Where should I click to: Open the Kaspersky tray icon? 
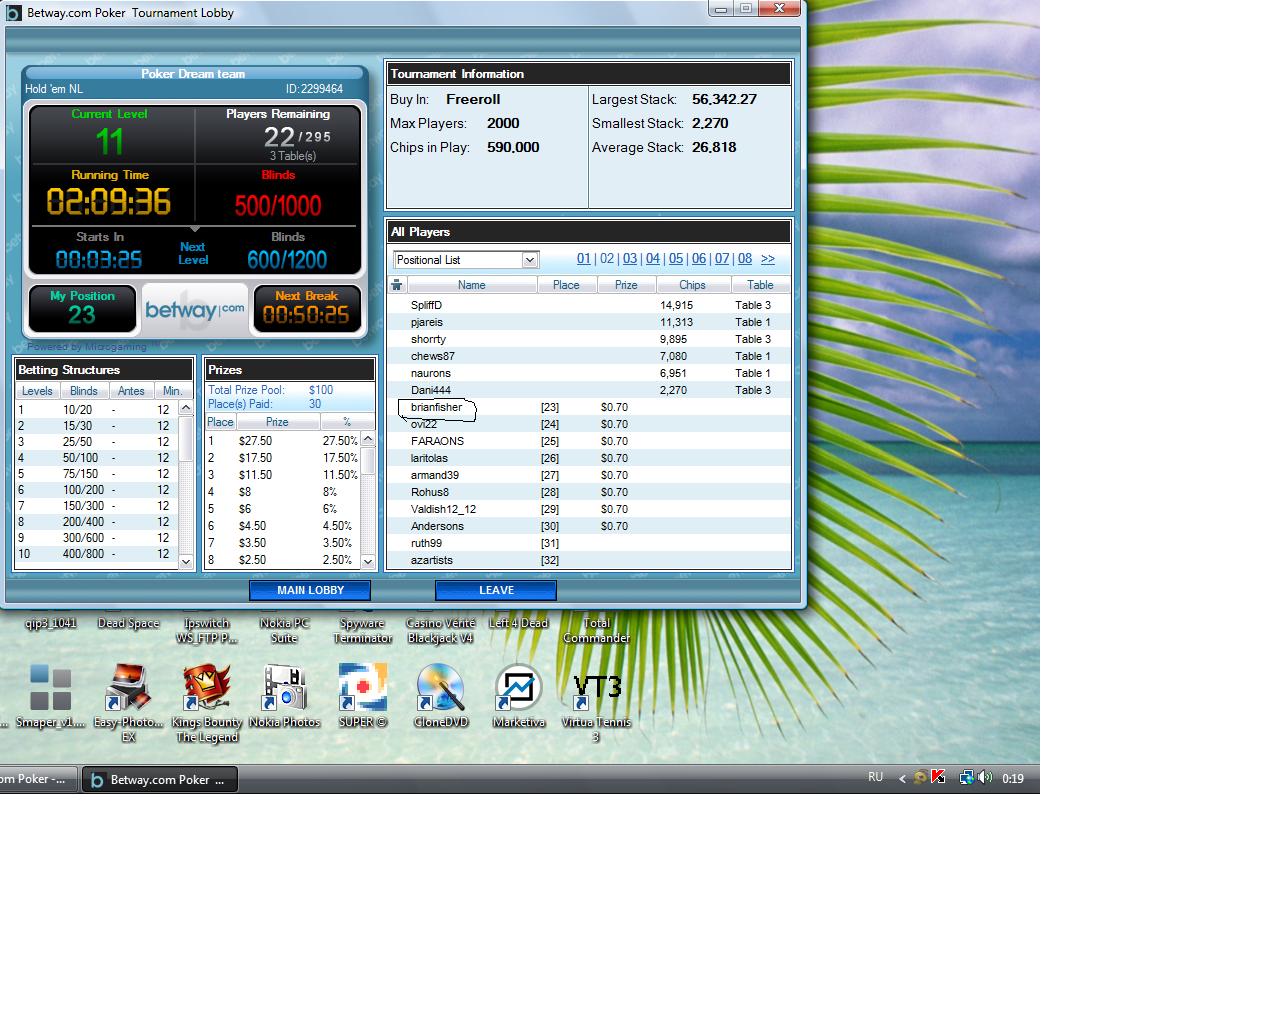click(938, 777)
